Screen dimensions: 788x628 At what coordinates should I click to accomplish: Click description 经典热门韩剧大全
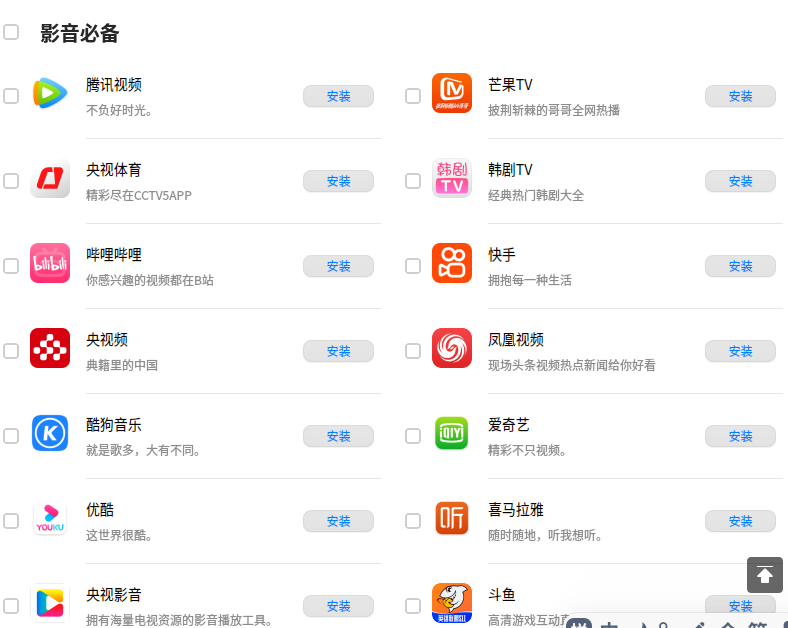pyautogui.click(x=536, y=195)
